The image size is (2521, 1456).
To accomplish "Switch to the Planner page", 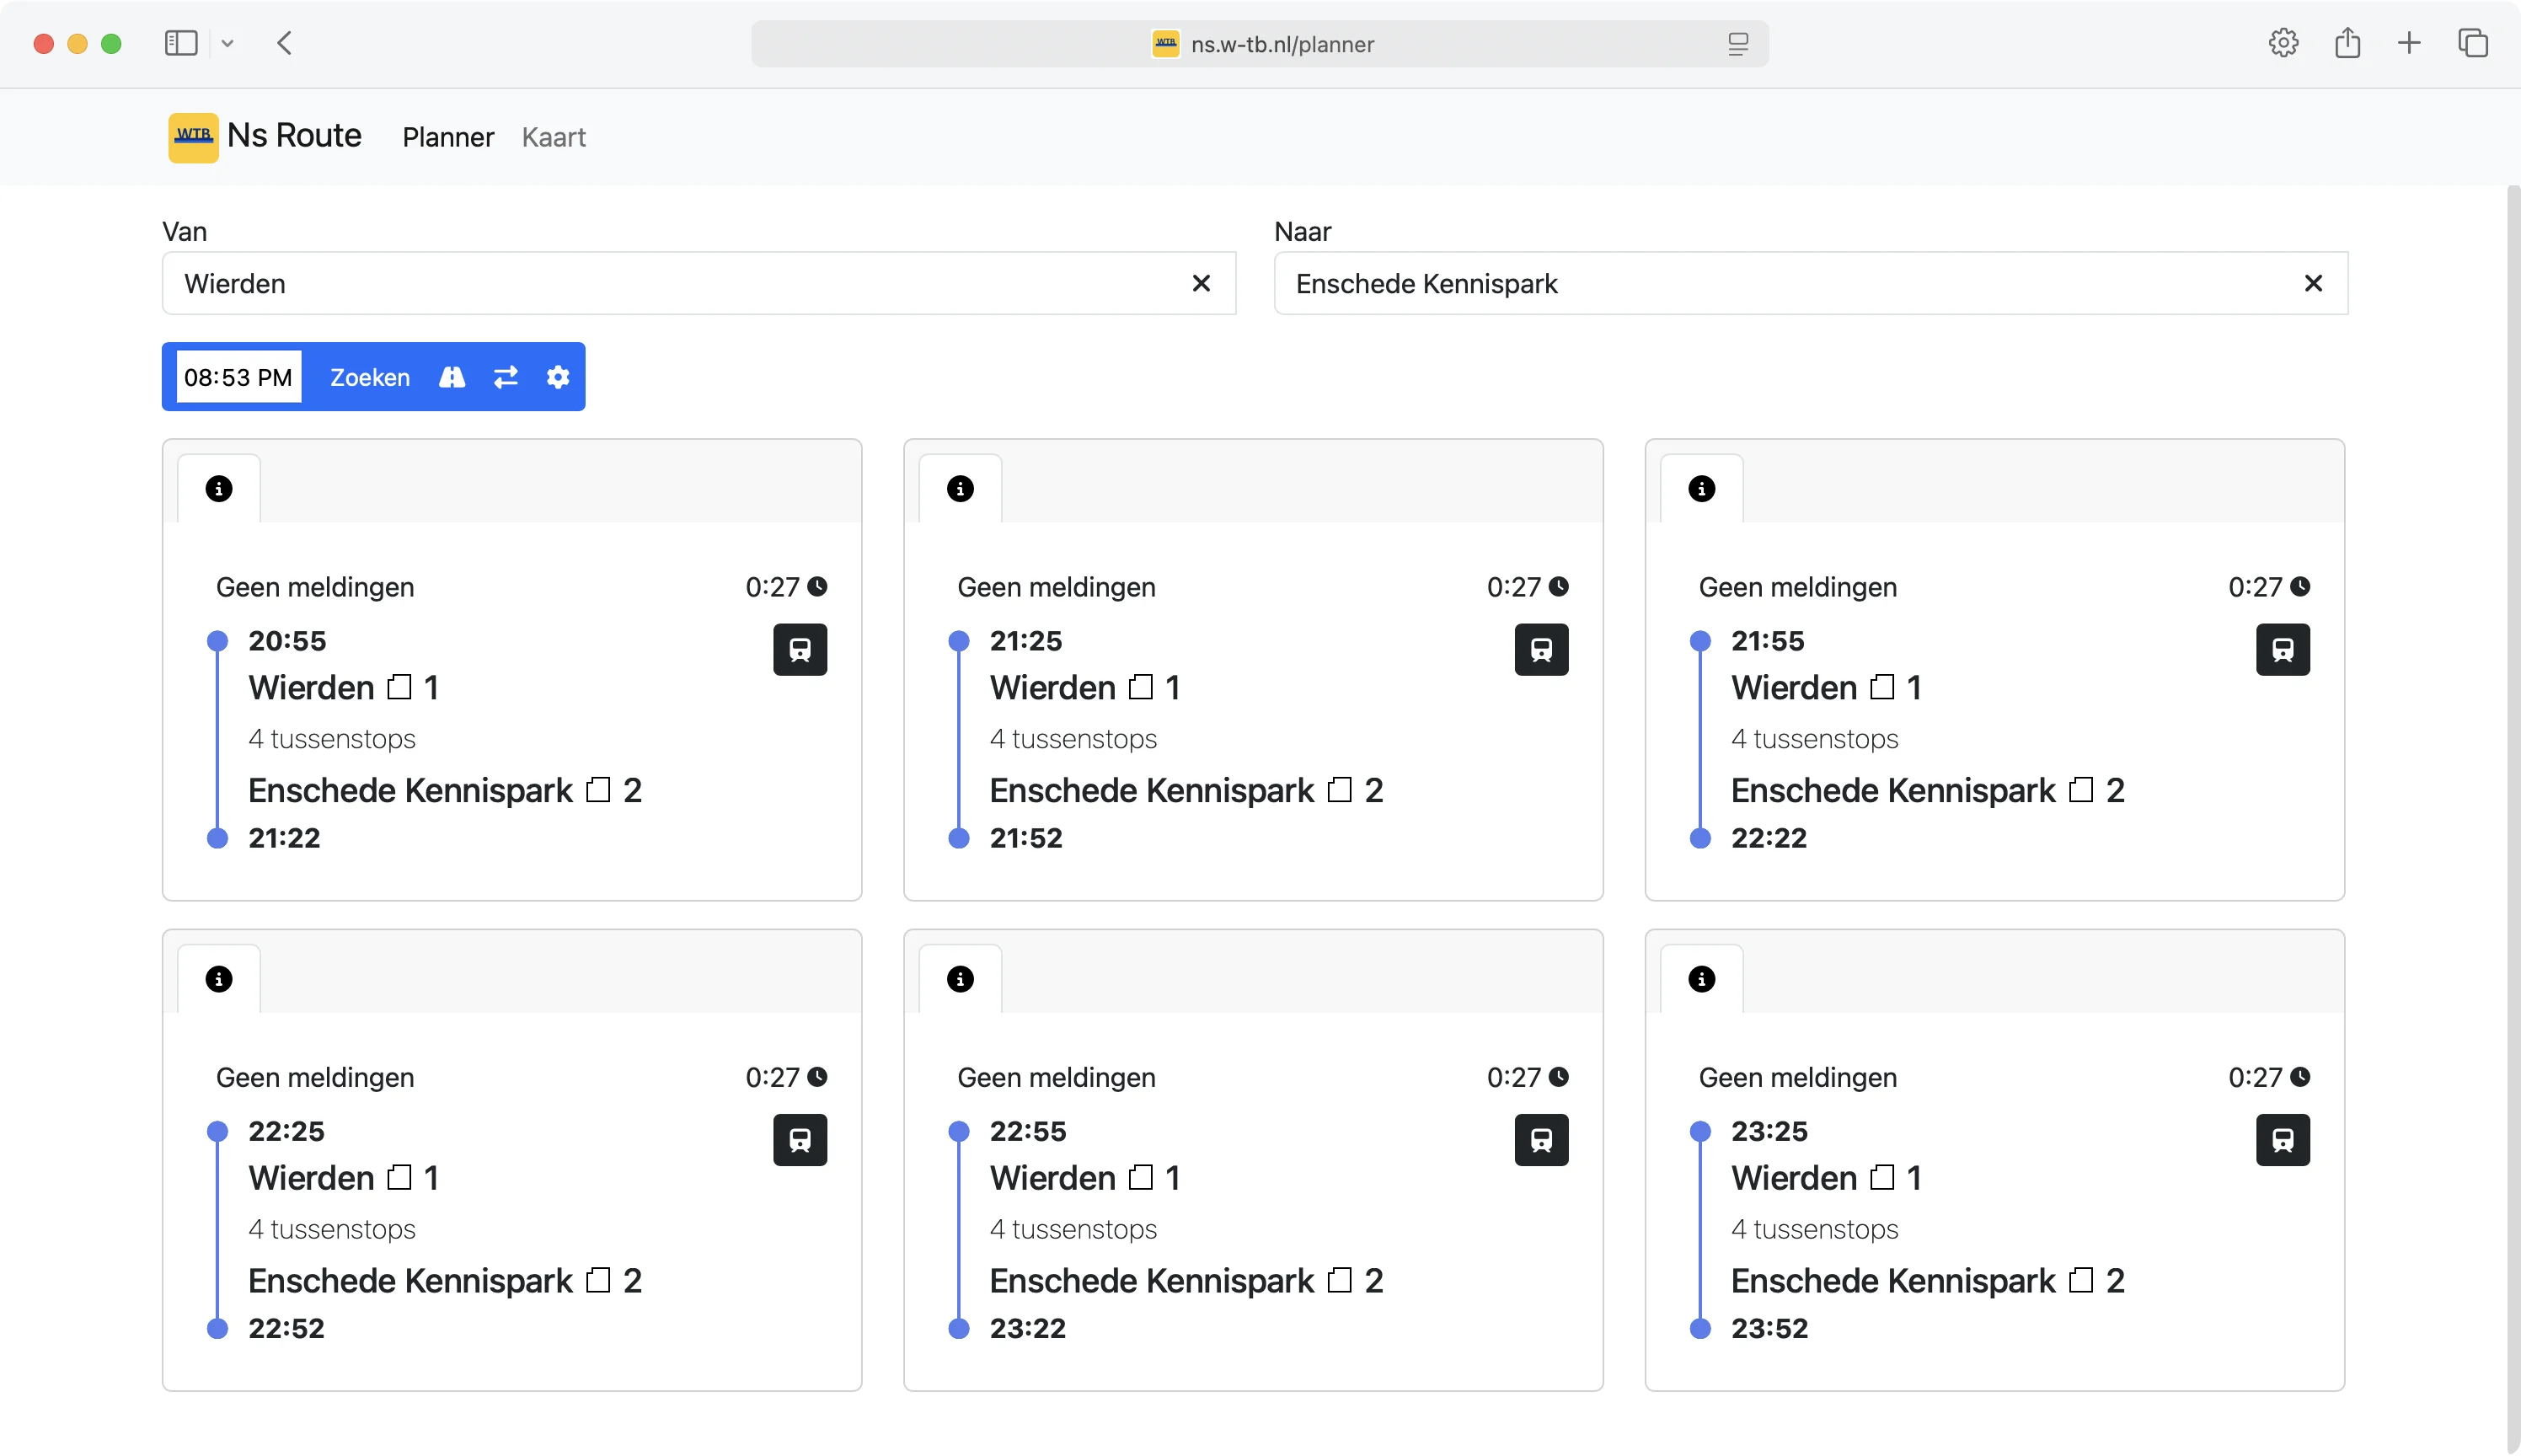I will pos(448,137).
